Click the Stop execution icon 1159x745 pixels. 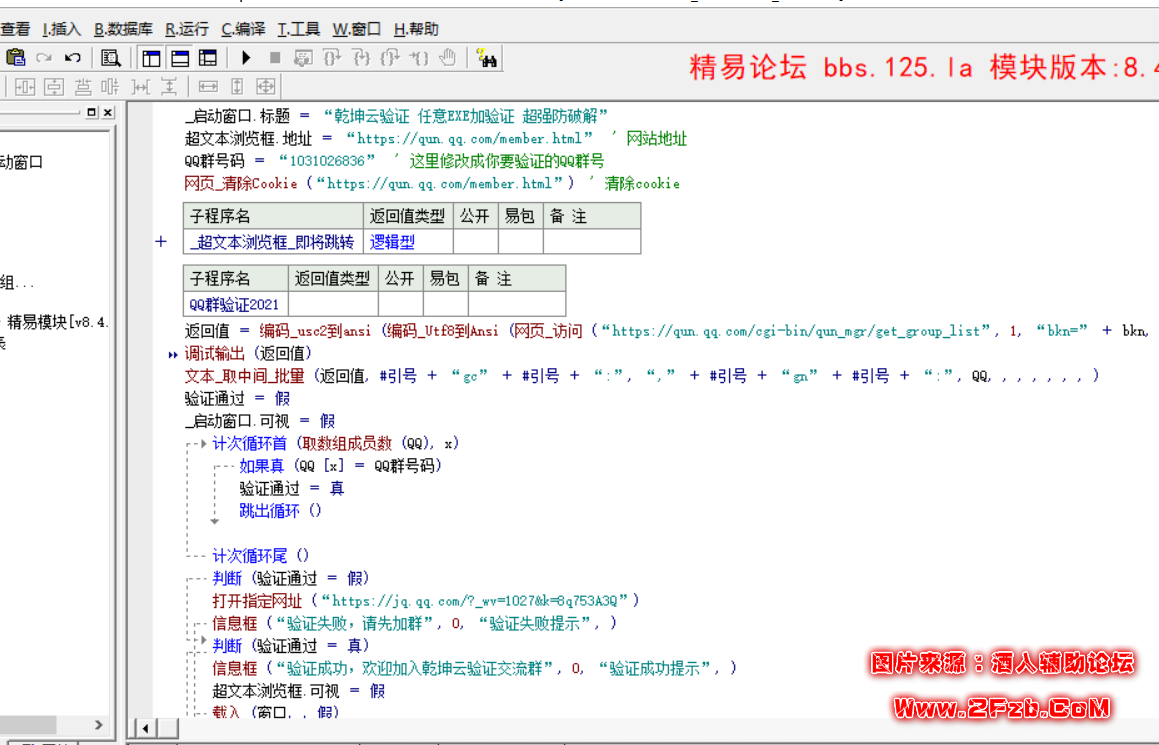coord(274,58)
